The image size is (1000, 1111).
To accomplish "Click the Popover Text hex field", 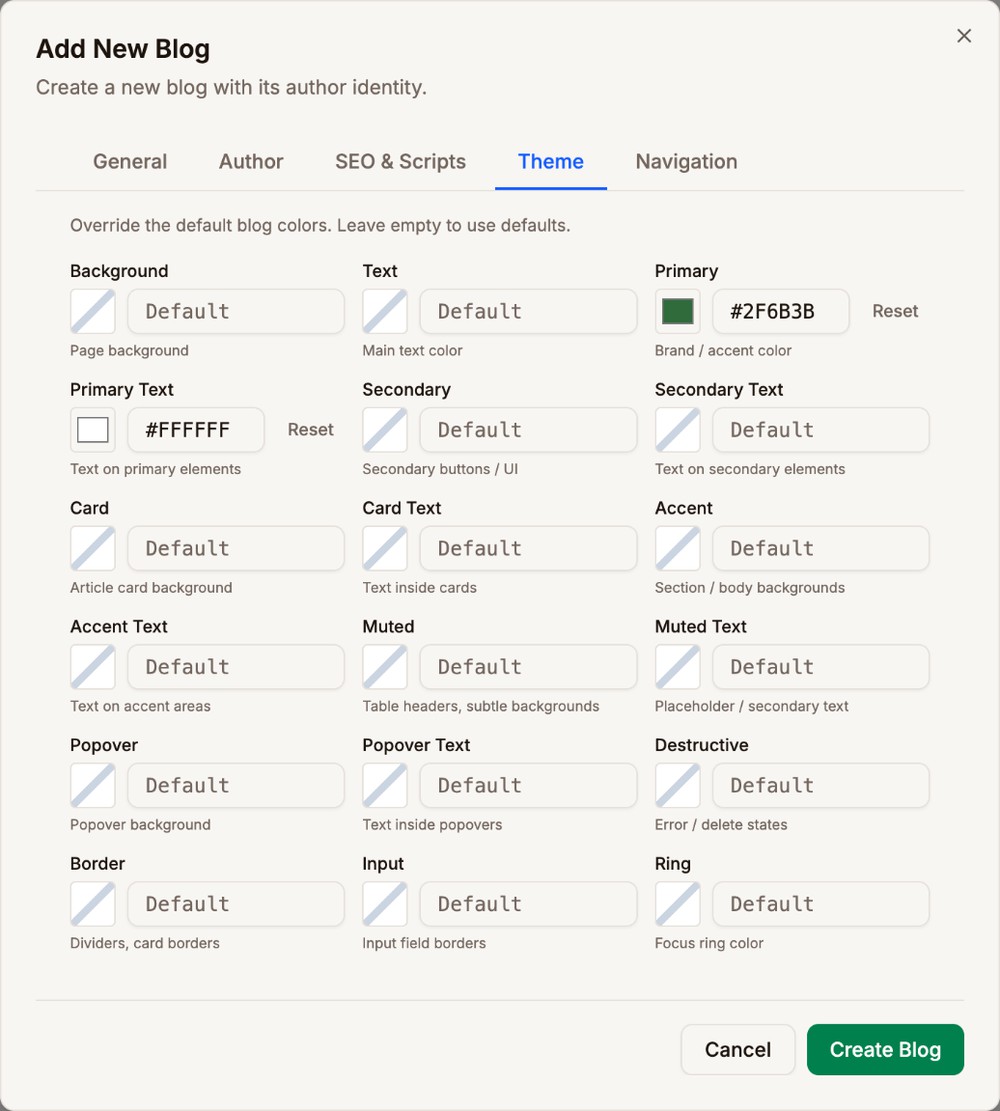I will 529,785.
